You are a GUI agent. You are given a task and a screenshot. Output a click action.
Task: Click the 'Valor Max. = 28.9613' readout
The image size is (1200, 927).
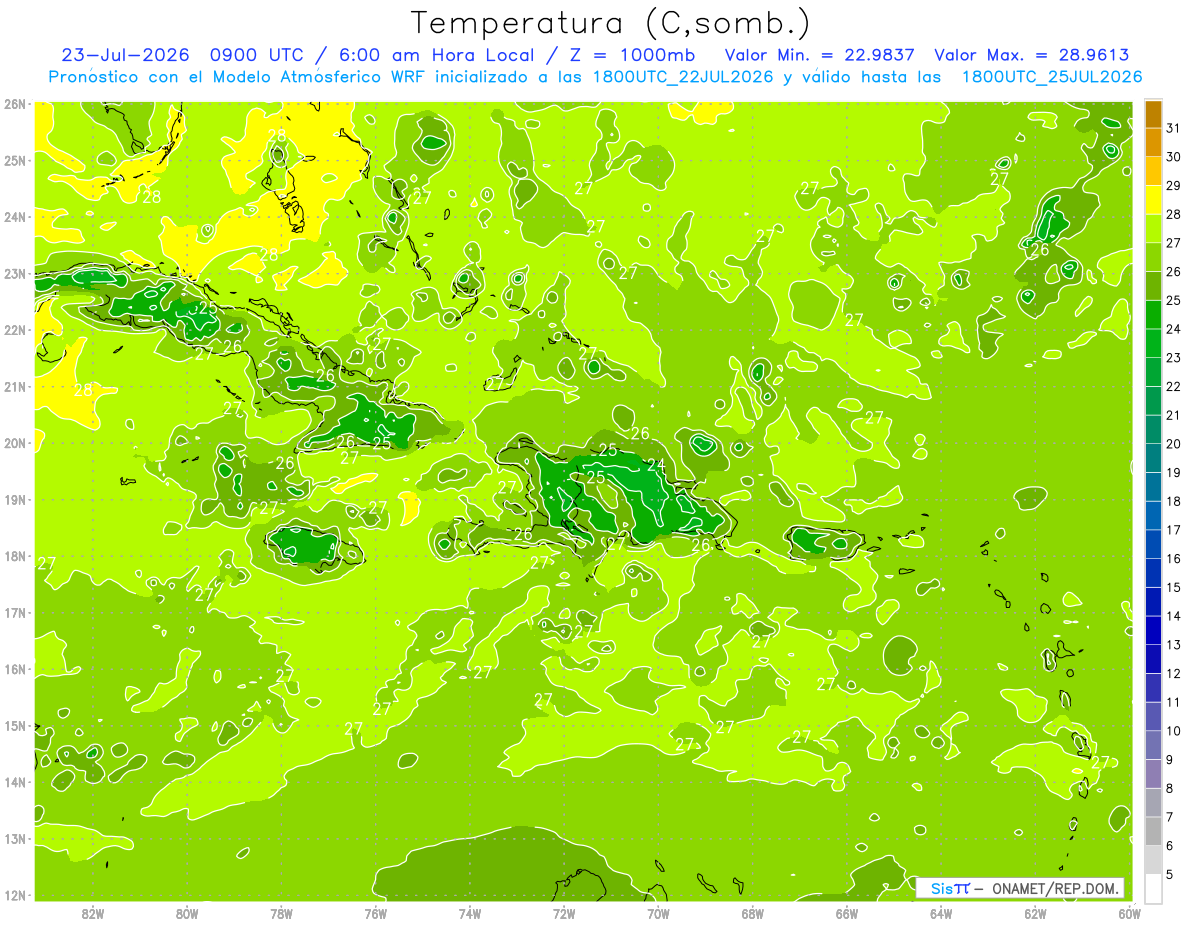click(1032, 55)
